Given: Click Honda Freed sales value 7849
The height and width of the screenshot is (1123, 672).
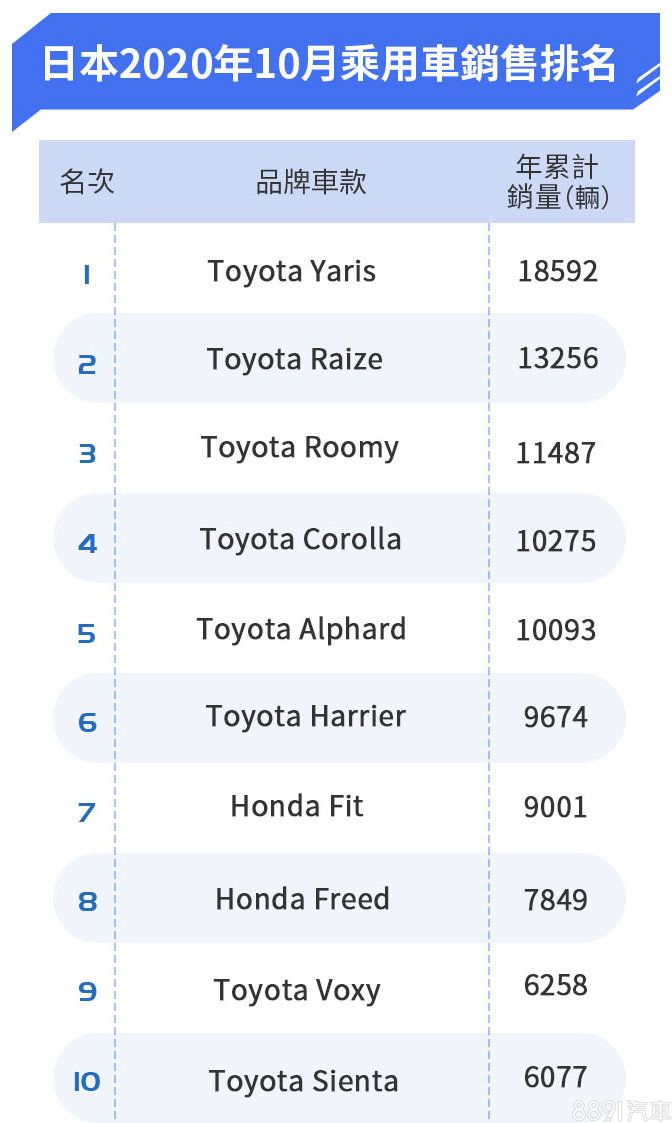Looking at the screenshot, I should click(x=556, y=900).
